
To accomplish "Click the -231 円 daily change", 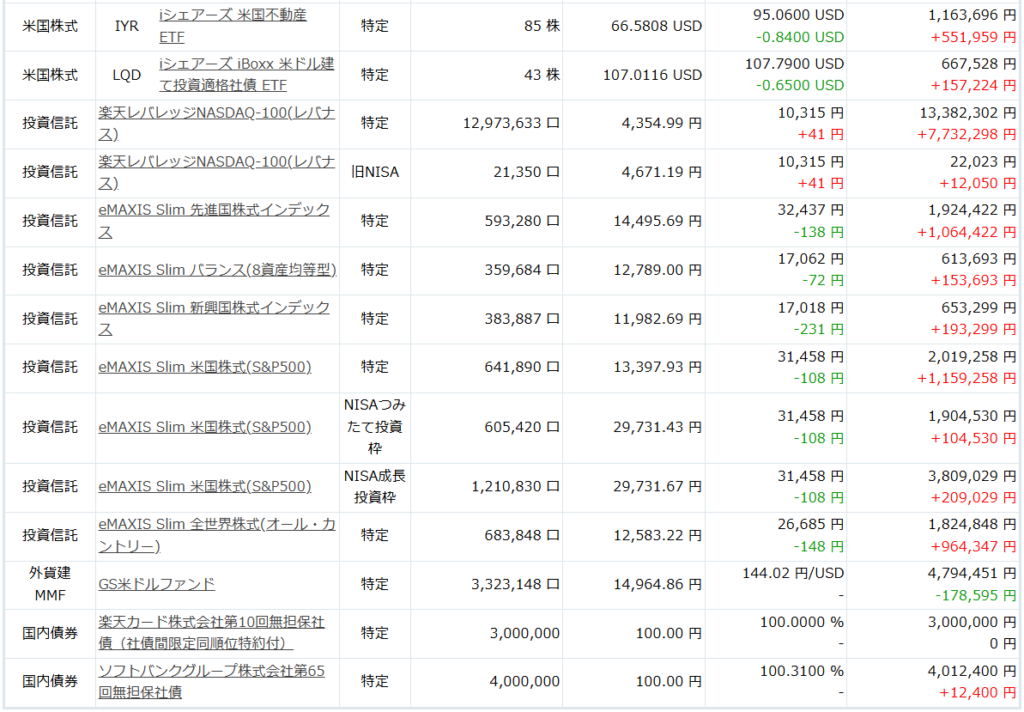I will pos(819,330).
